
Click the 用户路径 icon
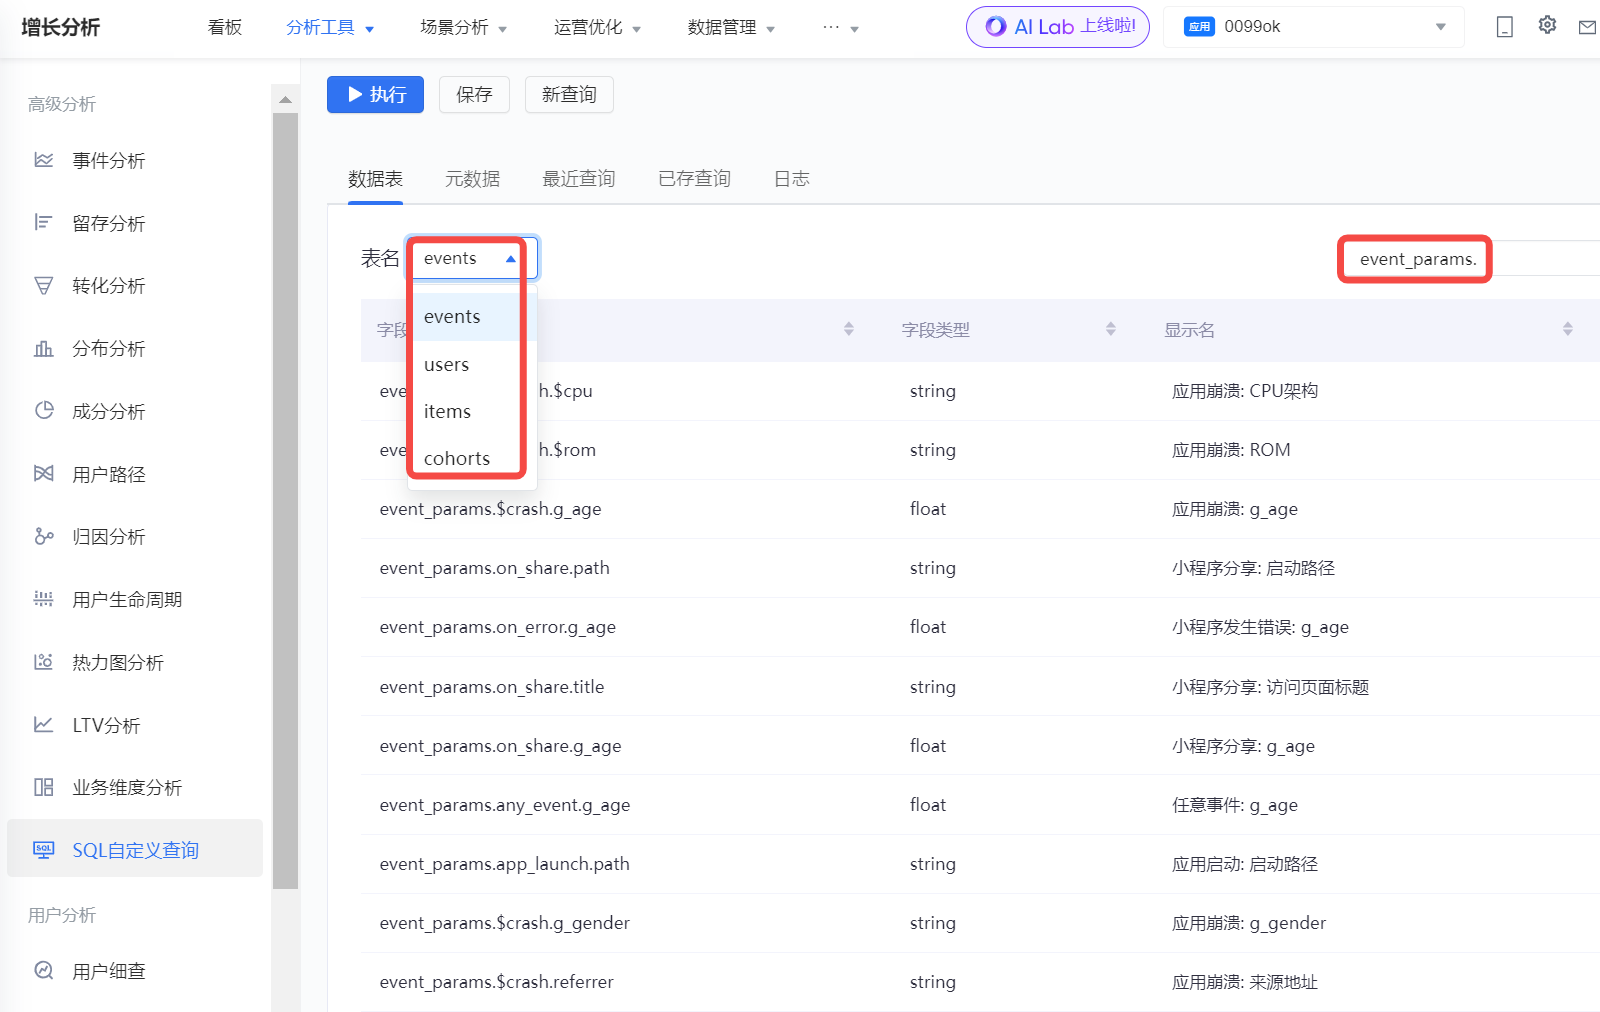click(x=43, y=474)
